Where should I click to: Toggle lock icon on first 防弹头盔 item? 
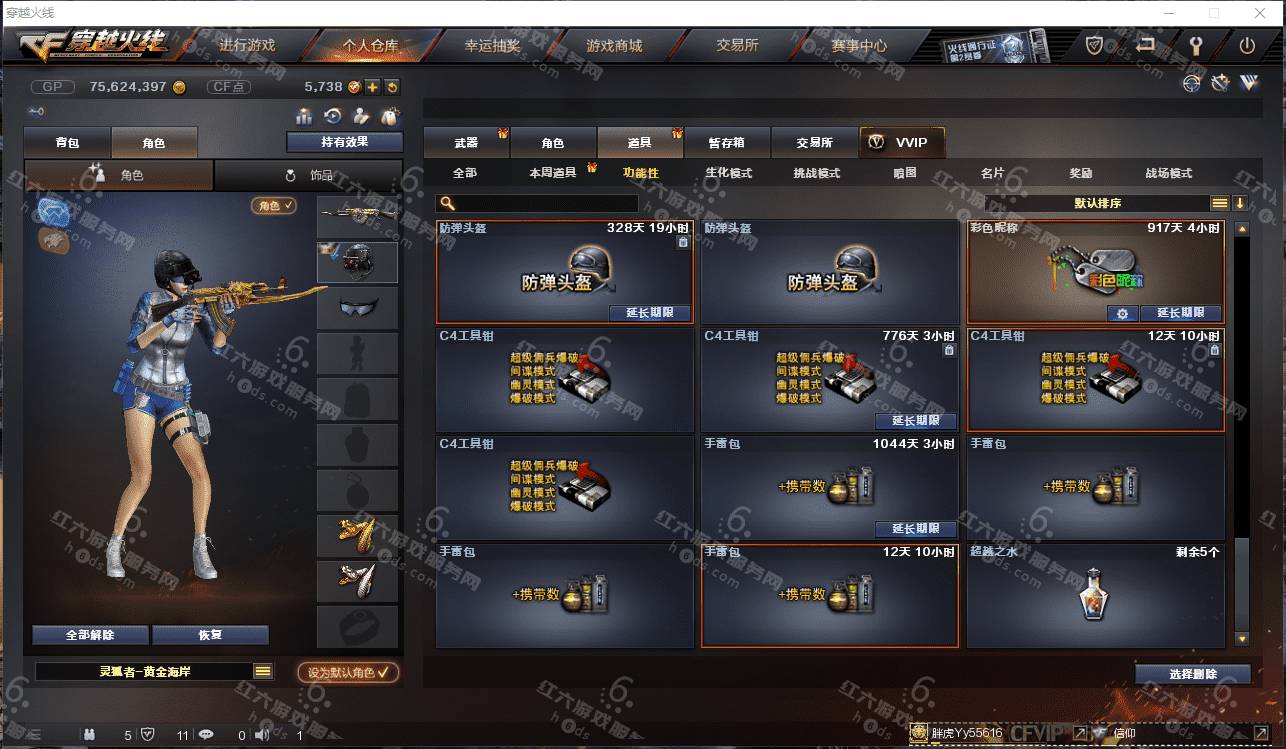click(x=683, y=242)
